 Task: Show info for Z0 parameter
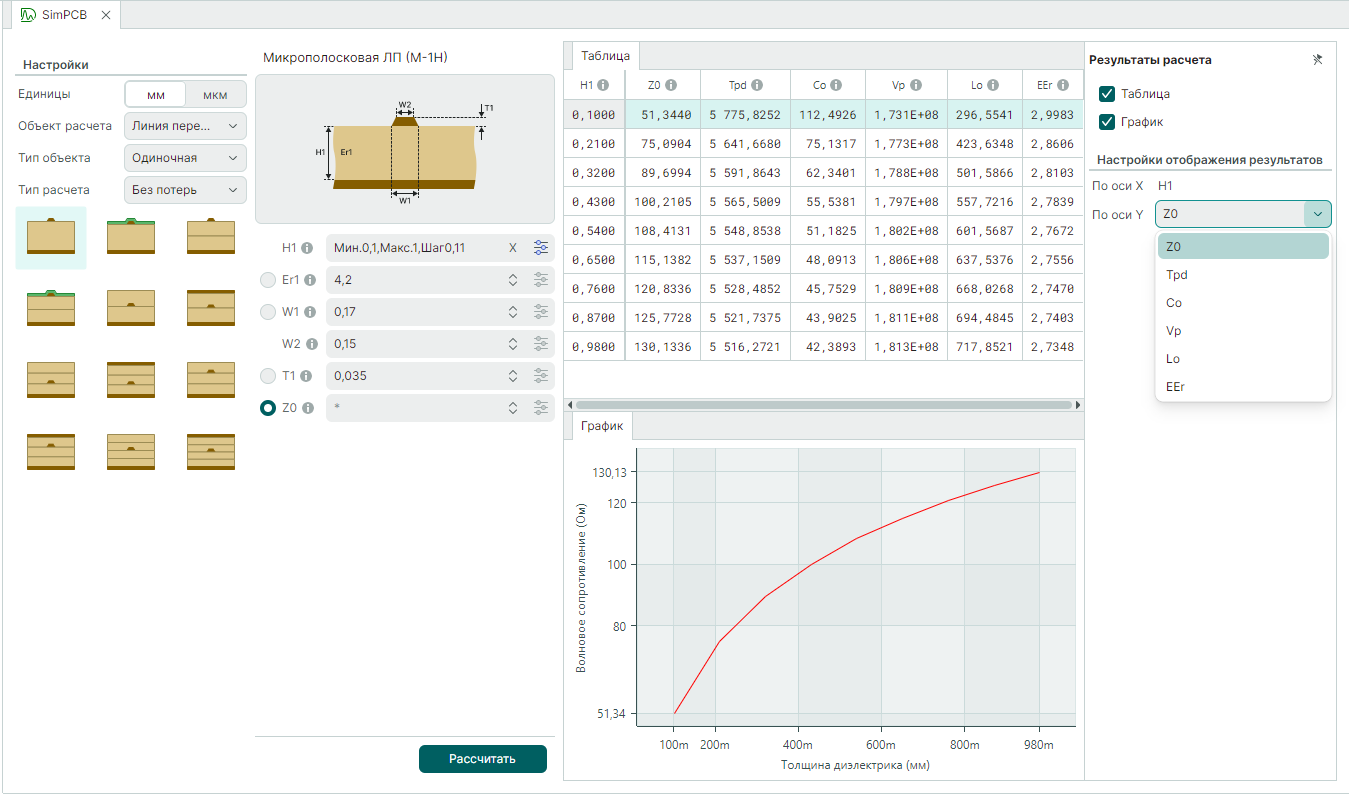point(308,408)
